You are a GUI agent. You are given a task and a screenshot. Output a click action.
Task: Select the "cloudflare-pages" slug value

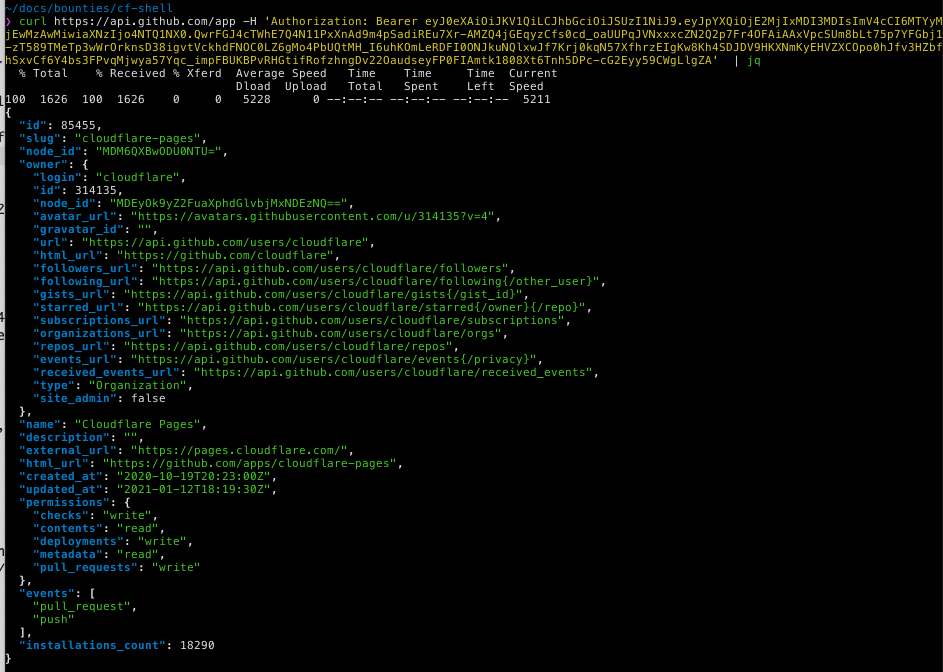pyautogui.click(x=138, y=138)
